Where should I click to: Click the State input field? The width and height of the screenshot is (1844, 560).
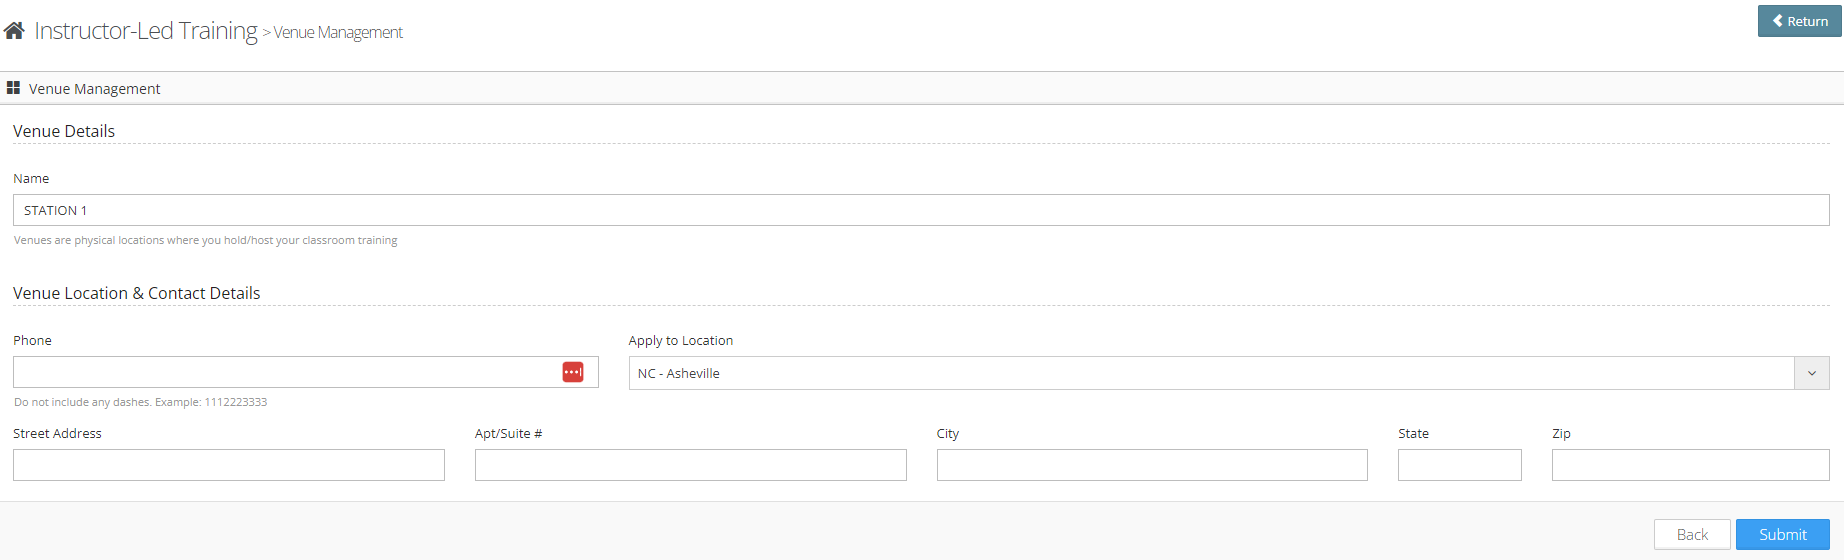[1459, 465]
